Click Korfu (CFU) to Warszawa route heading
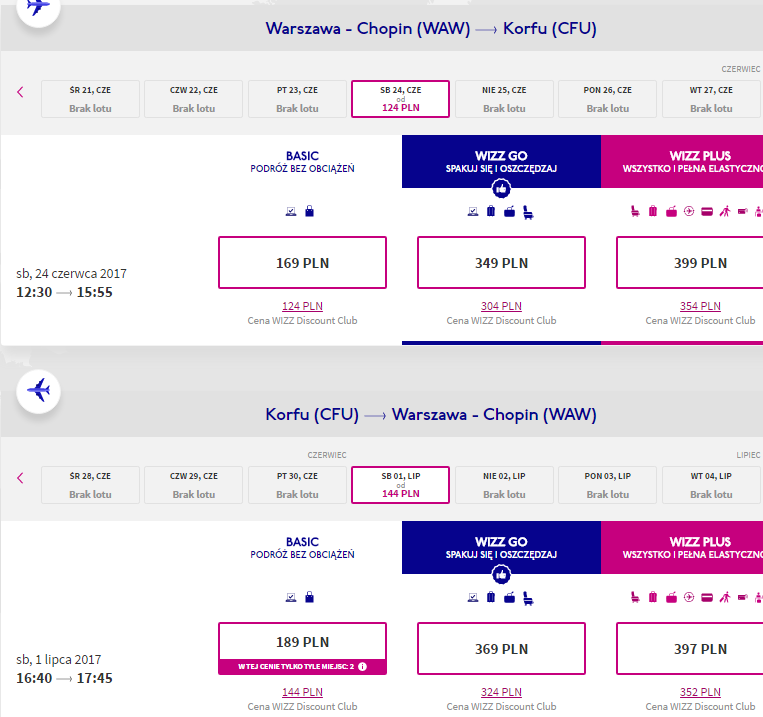Screen dimensions: 763x717 431,414
